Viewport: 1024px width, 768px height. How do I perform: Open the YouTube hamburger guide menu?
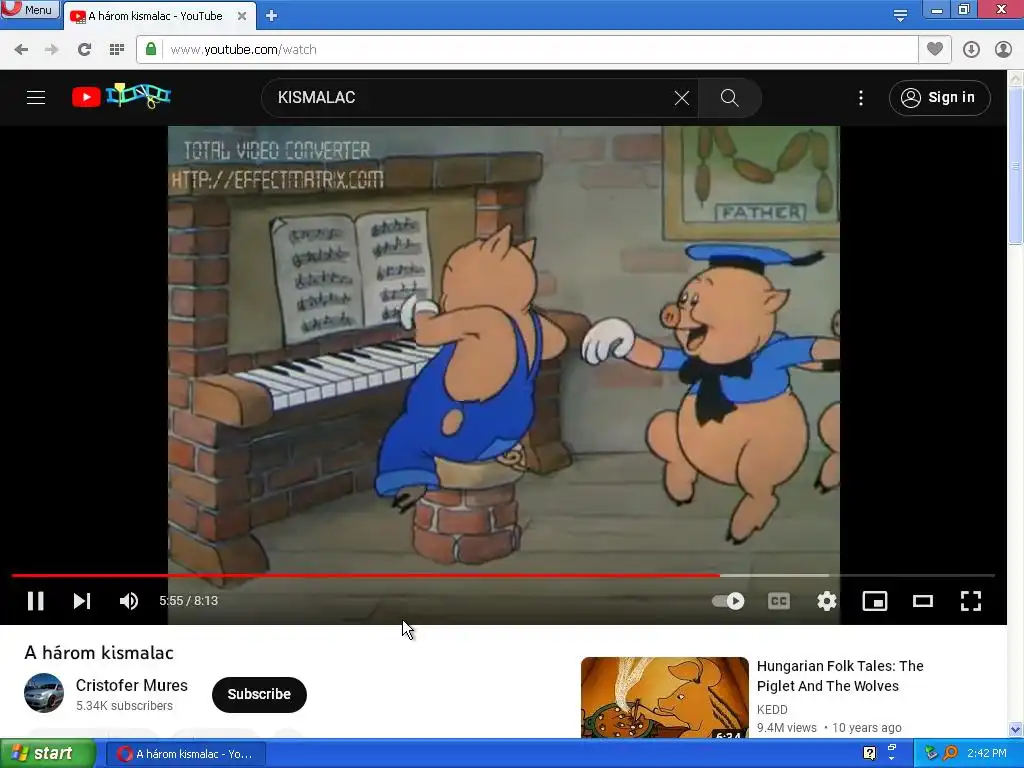(x=36, y=97)
